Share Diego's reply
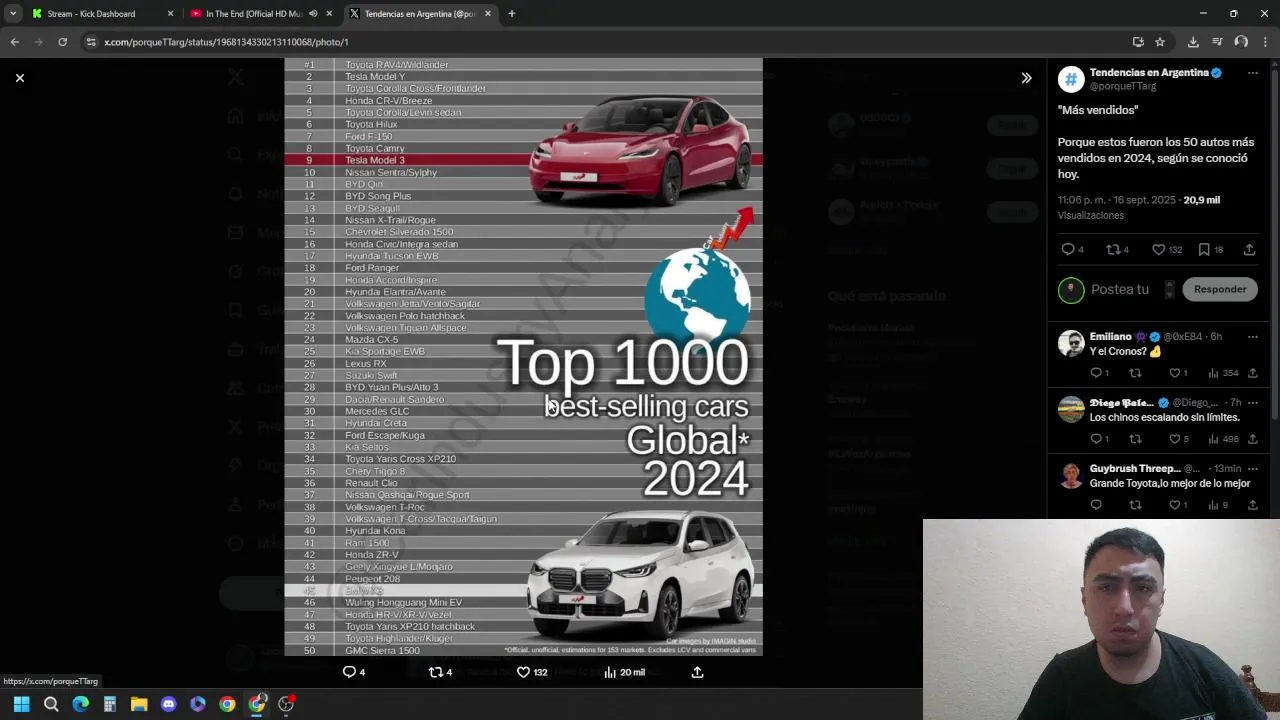 coord(1252,439)
